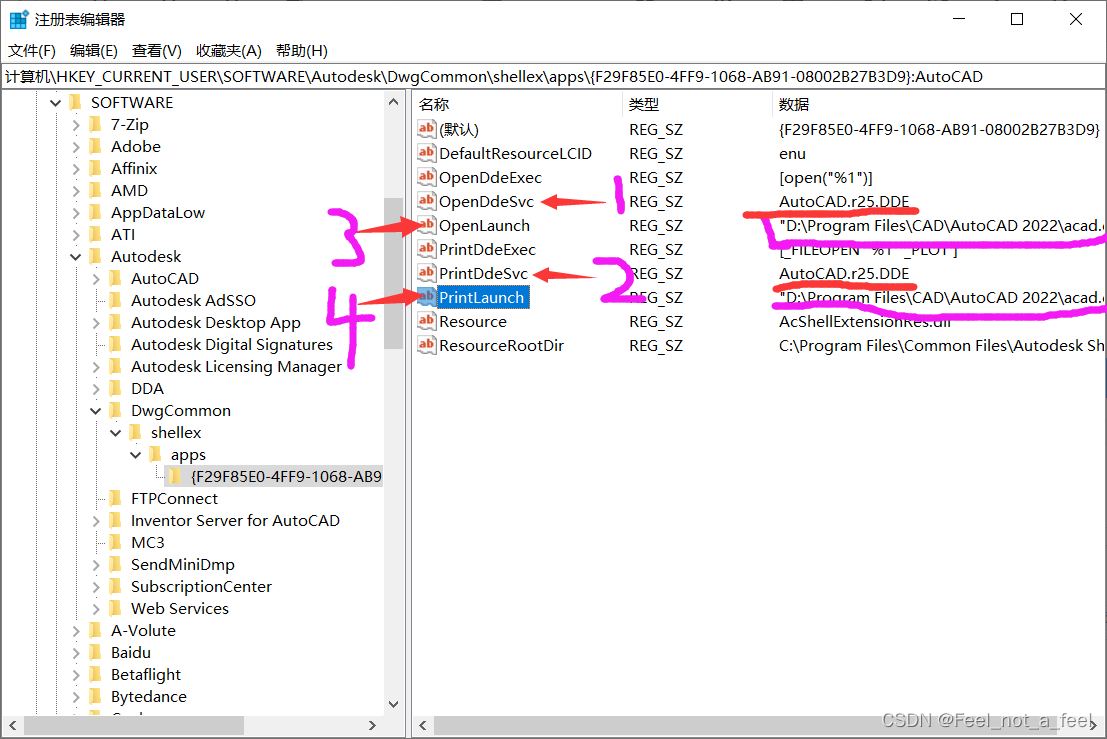Select the Adobe folder icon
Screen dimensions: 1107x739
[x=96, y=147]
